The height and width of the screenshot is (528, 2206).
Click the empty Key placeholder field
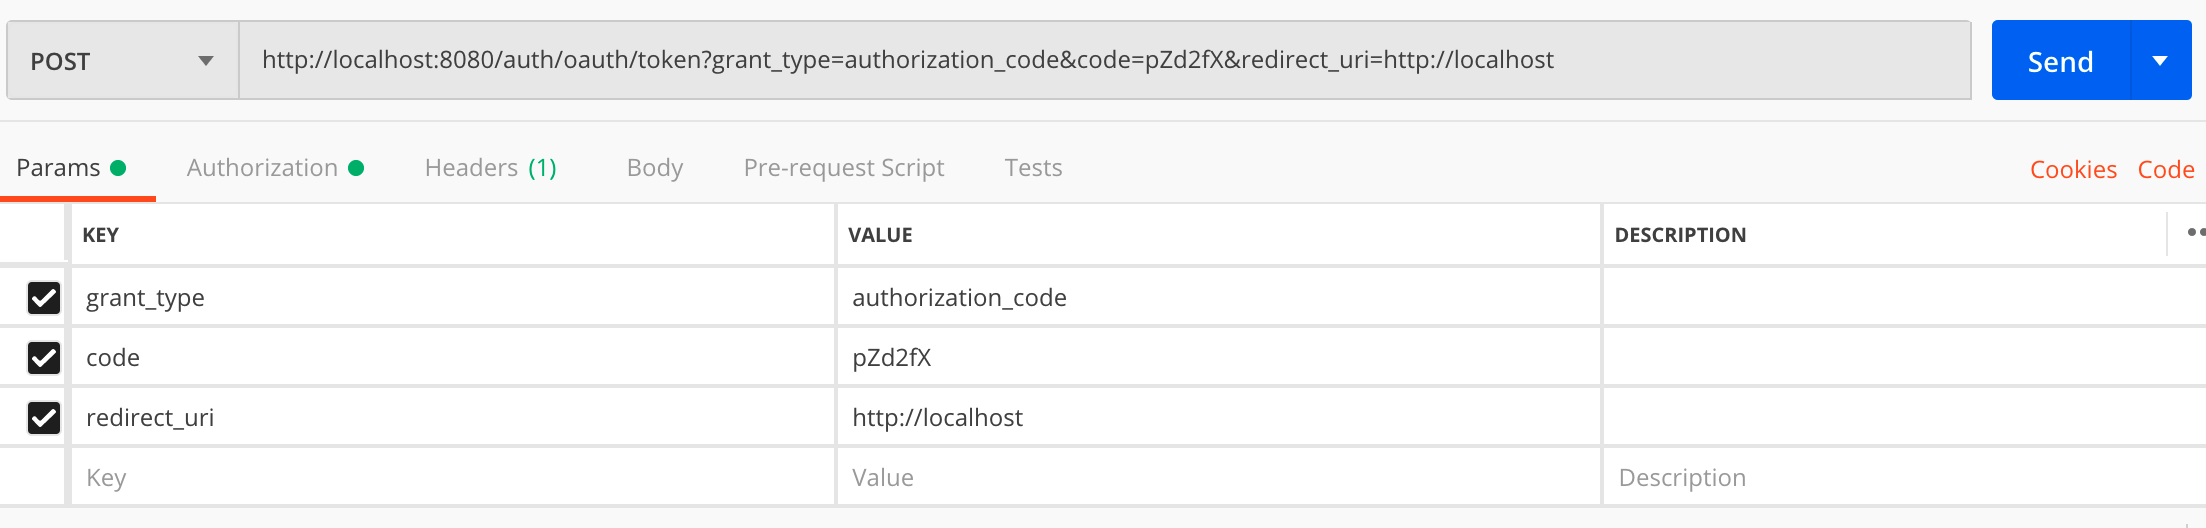[x=450, y=478]
